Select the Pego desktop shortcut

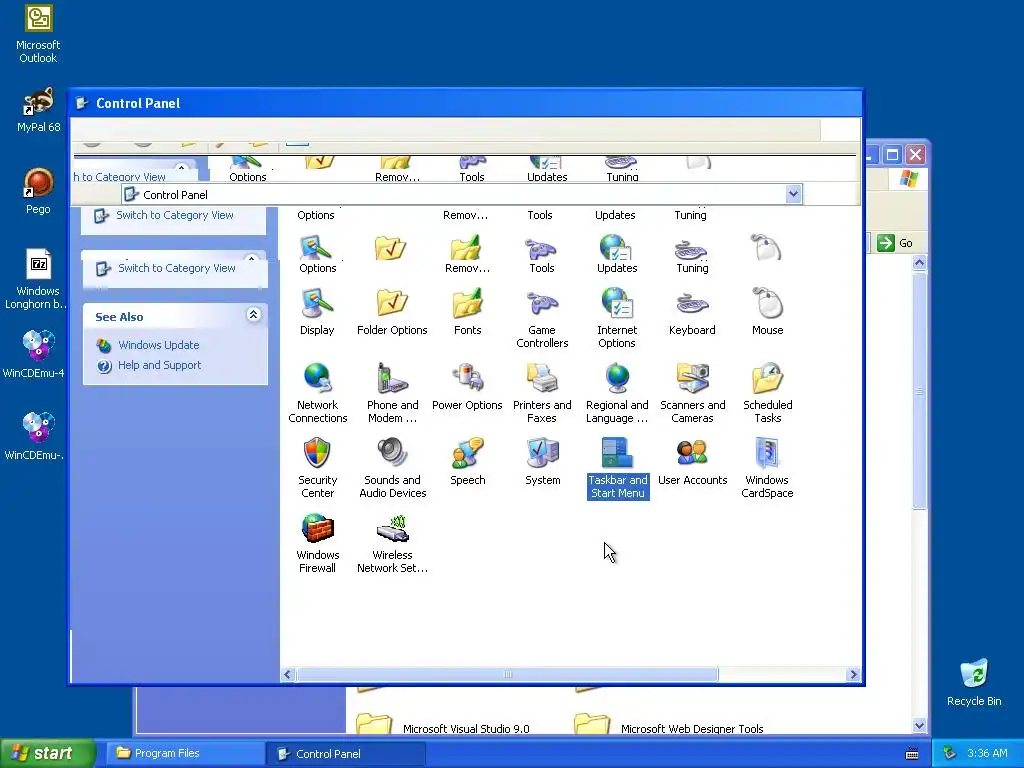[38, 191]
